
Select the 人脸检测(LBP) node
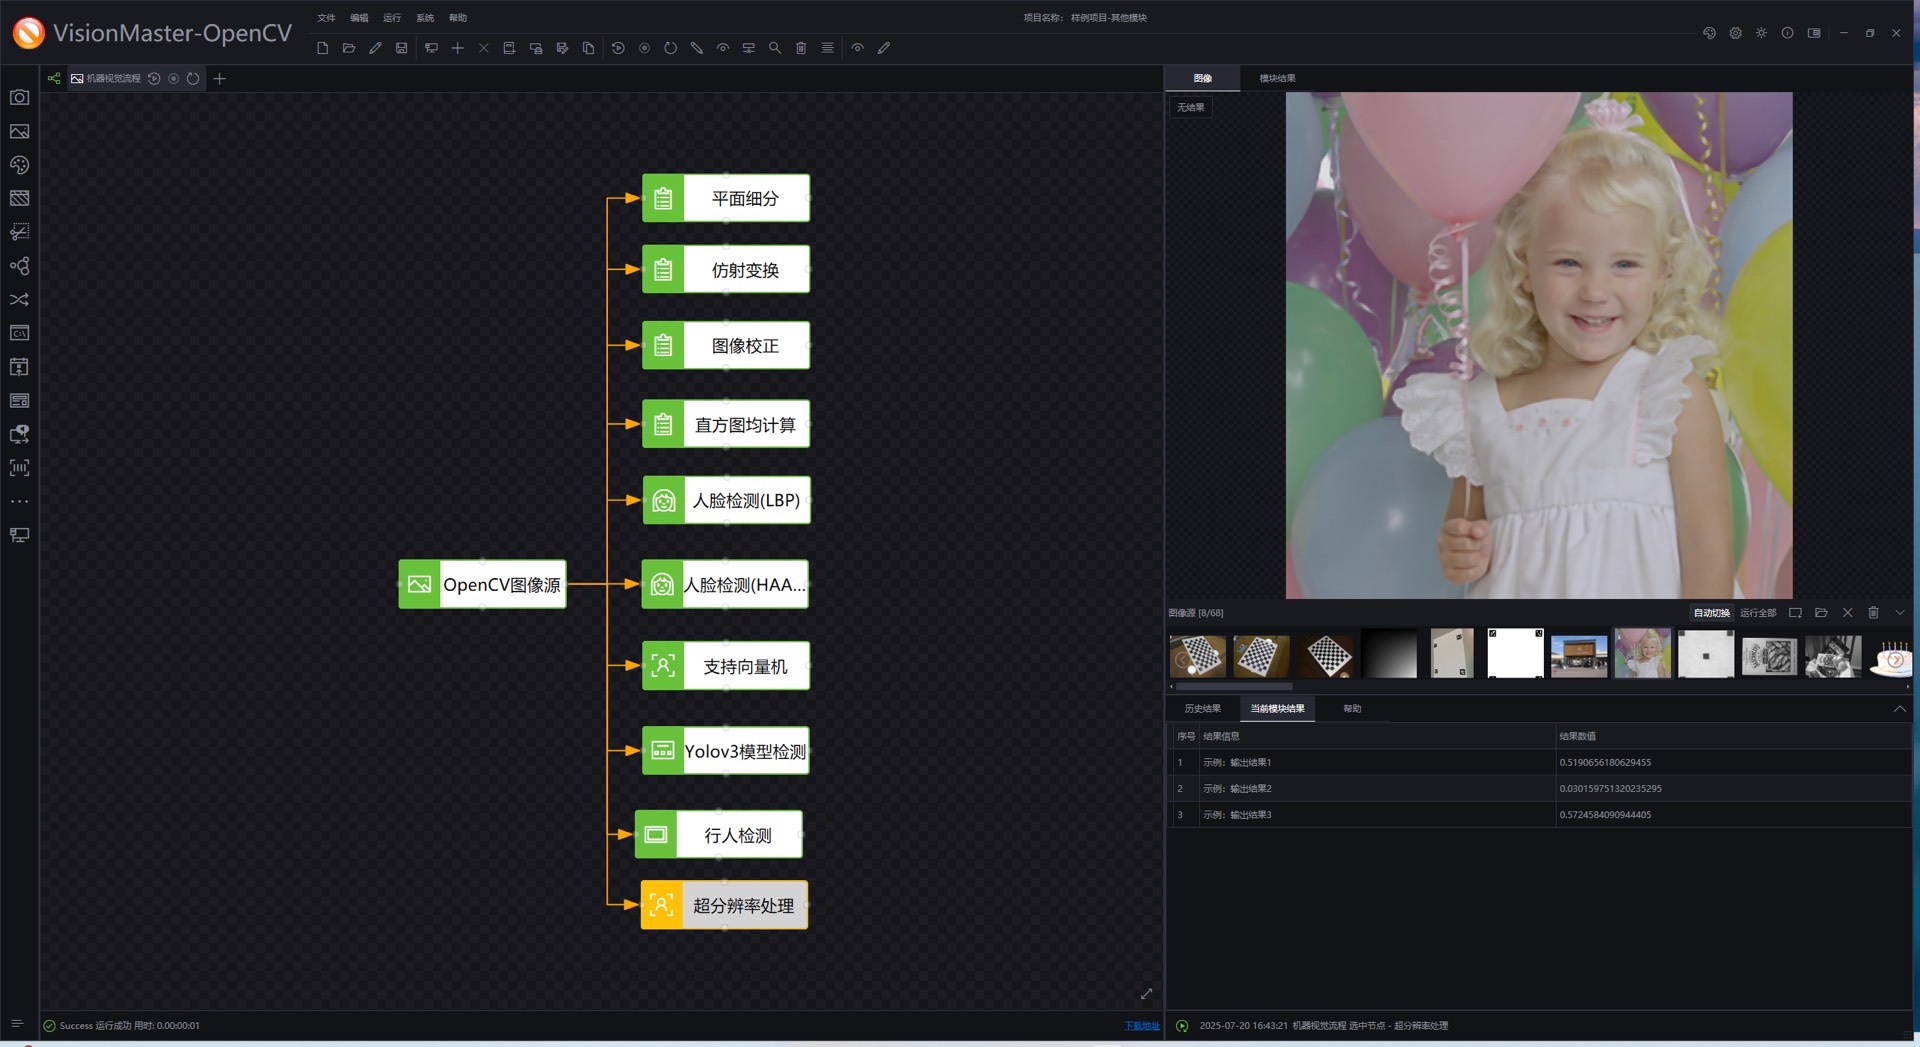tap(726, 500)
